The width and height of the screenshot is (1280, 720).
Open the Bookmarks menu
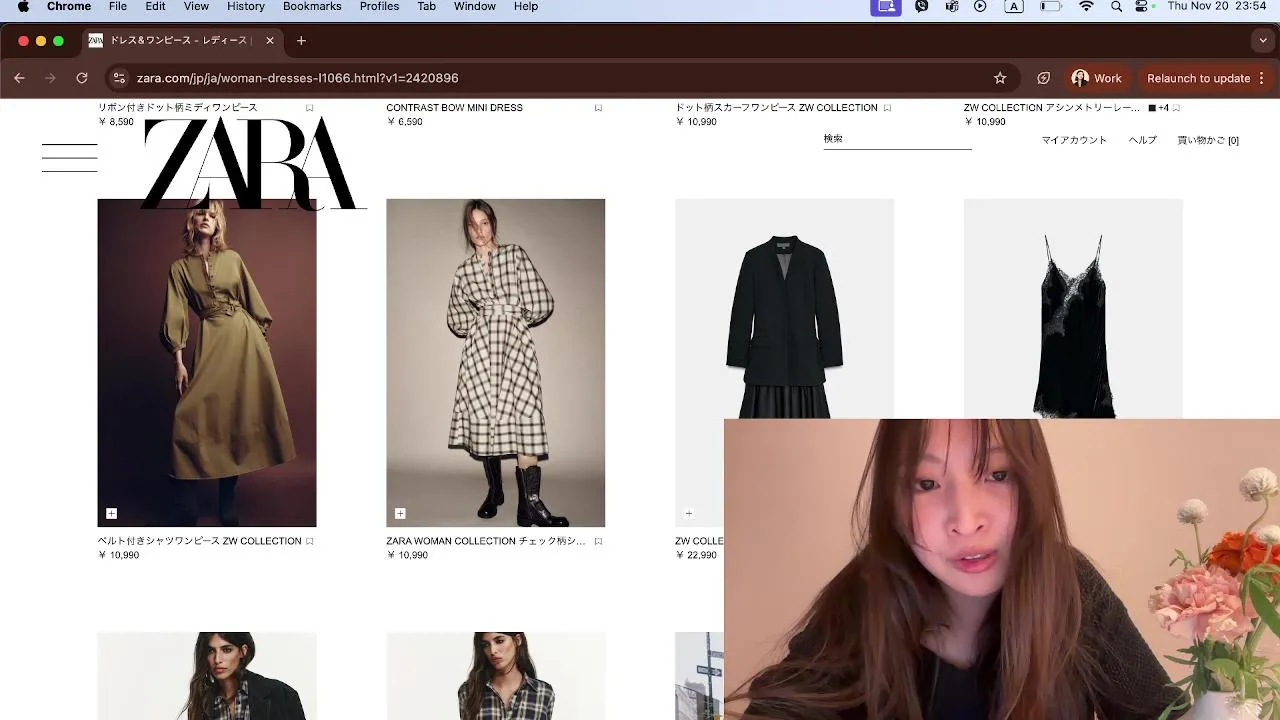pos(312,7)
